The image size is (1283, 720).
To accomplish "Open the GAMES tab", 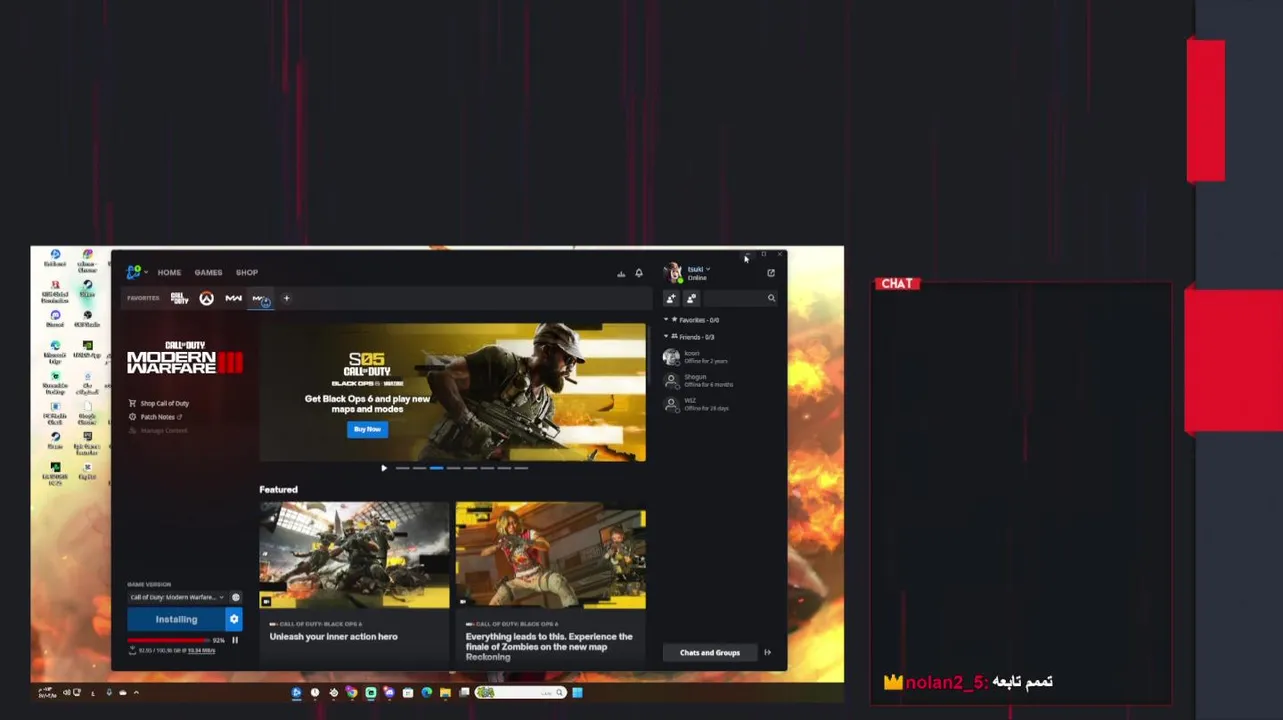I will pyautogui.click(x=208, y=272).
